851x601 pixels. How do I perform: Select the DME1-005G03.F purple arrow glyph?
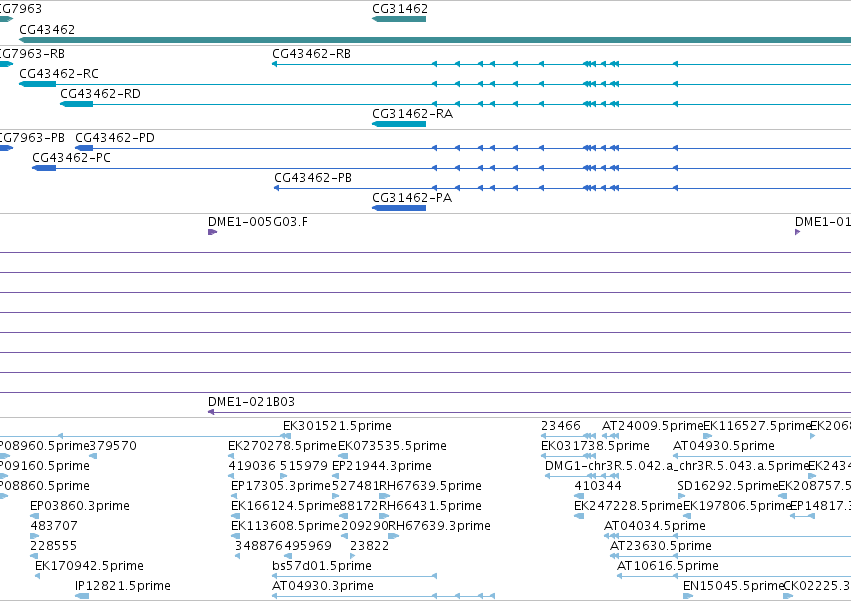tap(213, 232)
